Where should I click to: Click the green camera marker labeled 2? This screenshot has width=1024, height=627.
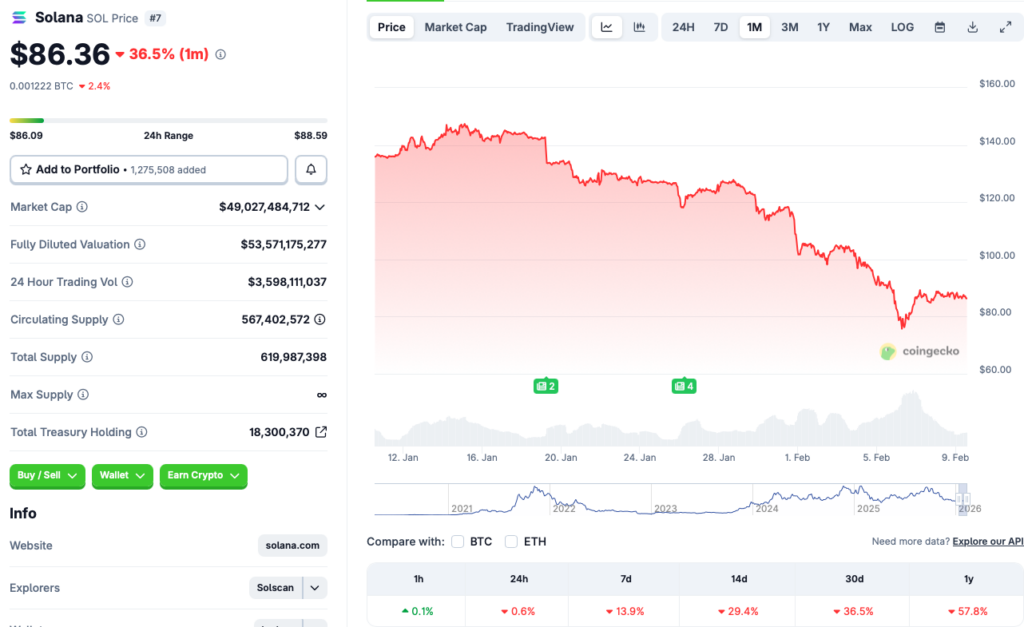(545, 385)
